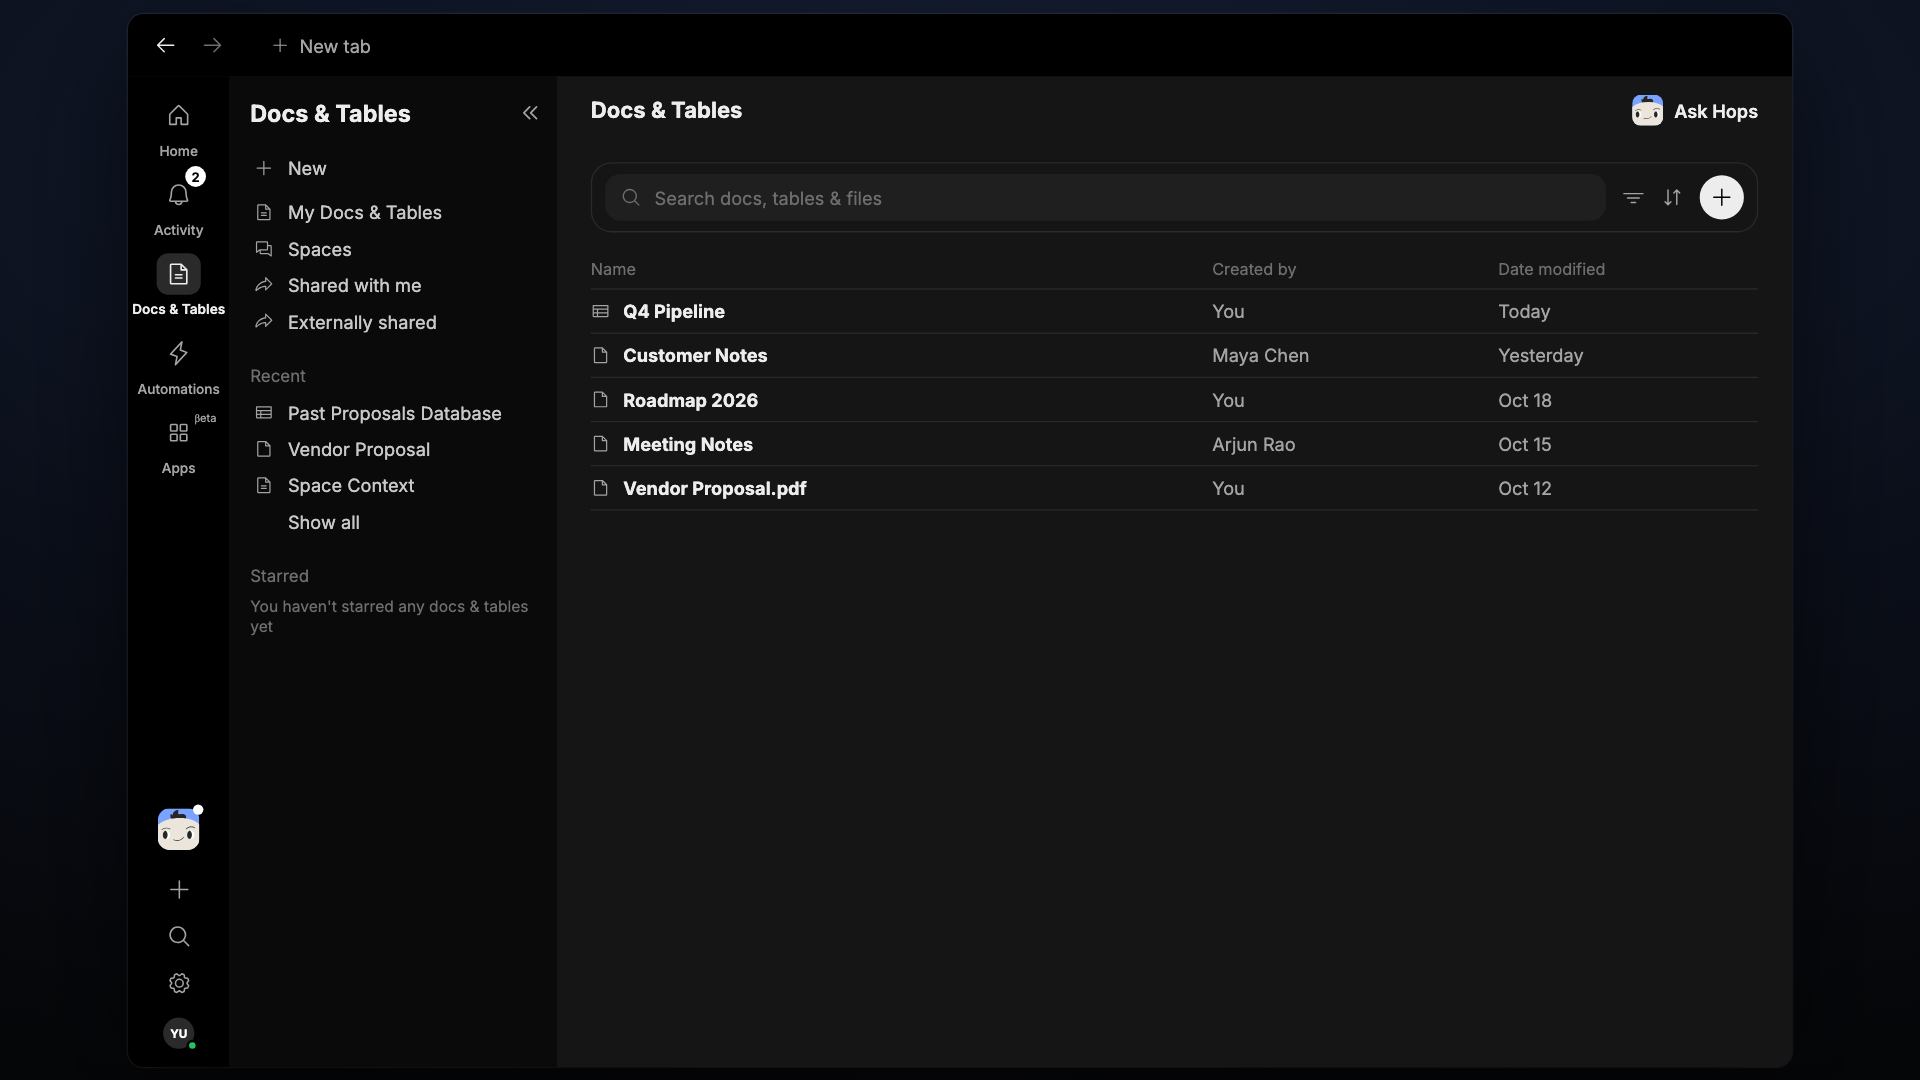Open settings gear icon
Screen dimensions: 1920x1080
[x=179, y=983]
